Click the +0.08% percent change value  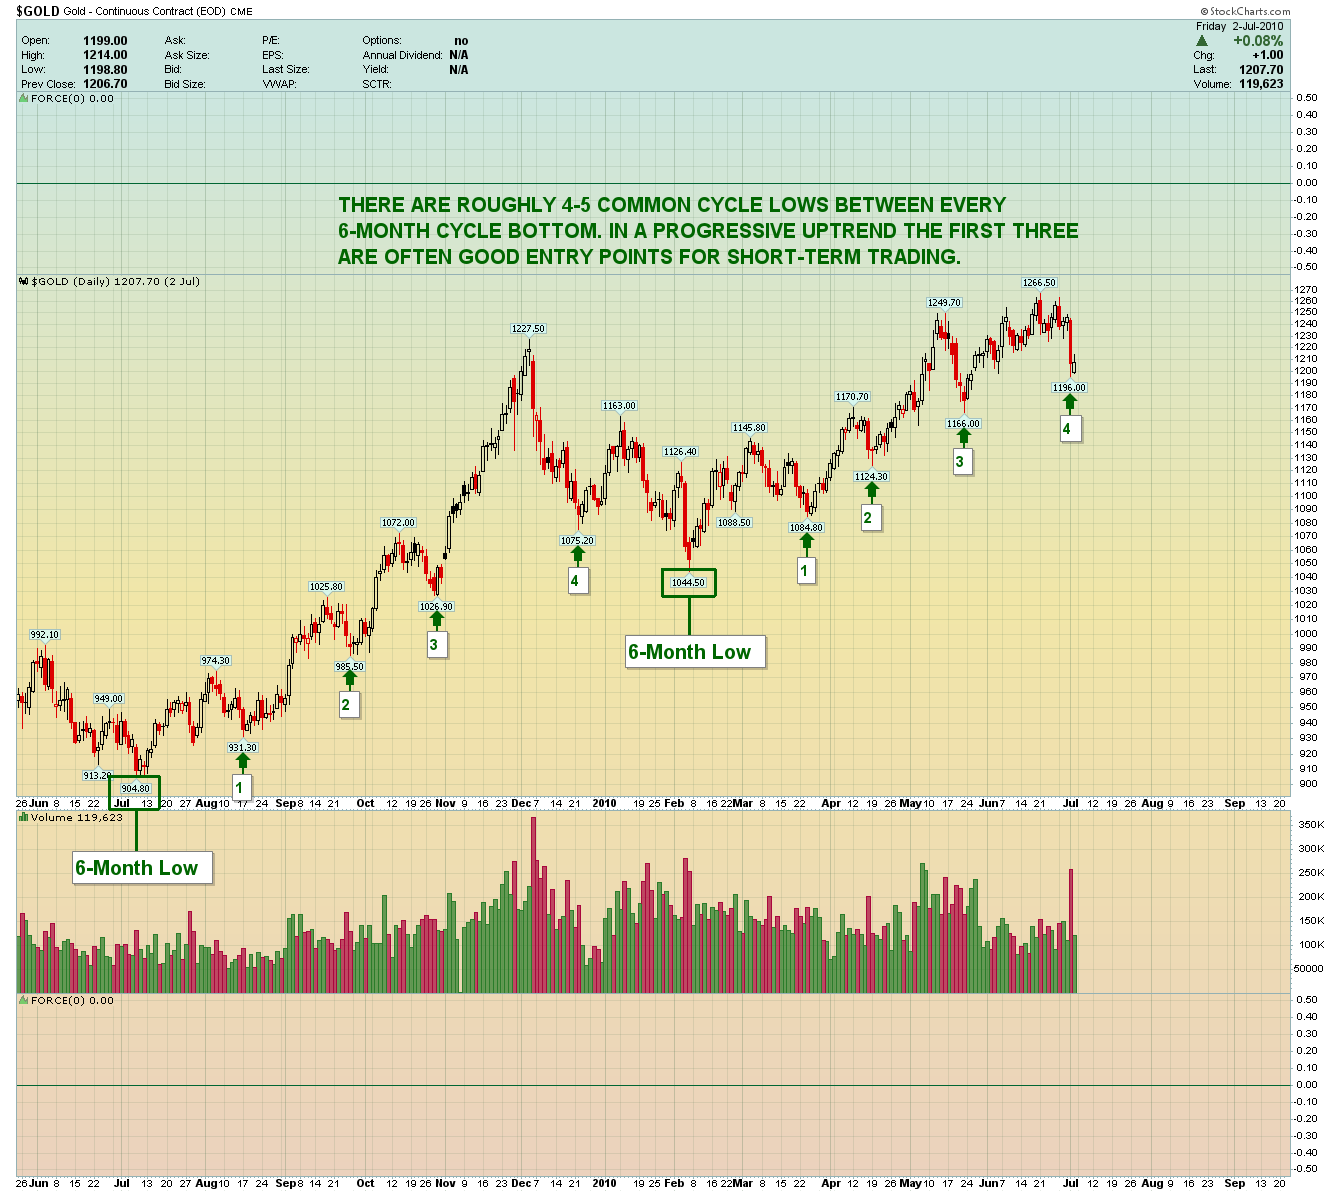tap(1257, 41)
